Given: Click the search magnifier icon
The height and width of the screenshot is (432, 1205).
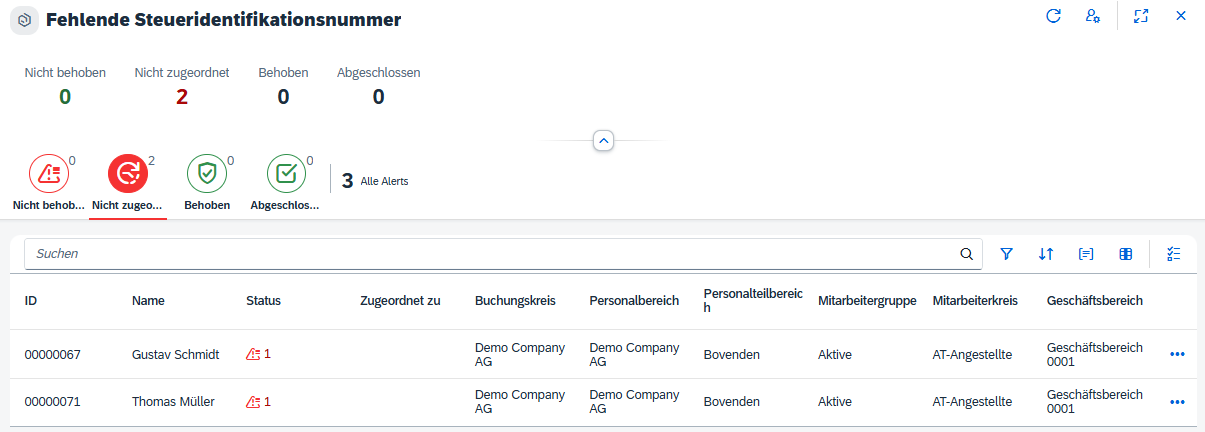Looking at the screenshot, I should [966, 254].
